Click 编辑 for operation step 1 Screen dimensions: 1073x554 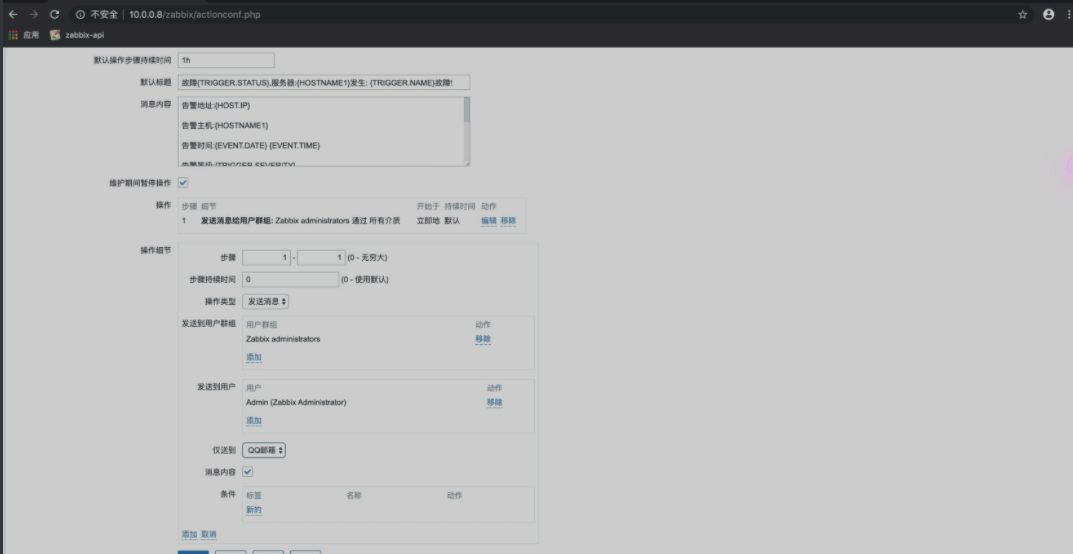point(489,221)
